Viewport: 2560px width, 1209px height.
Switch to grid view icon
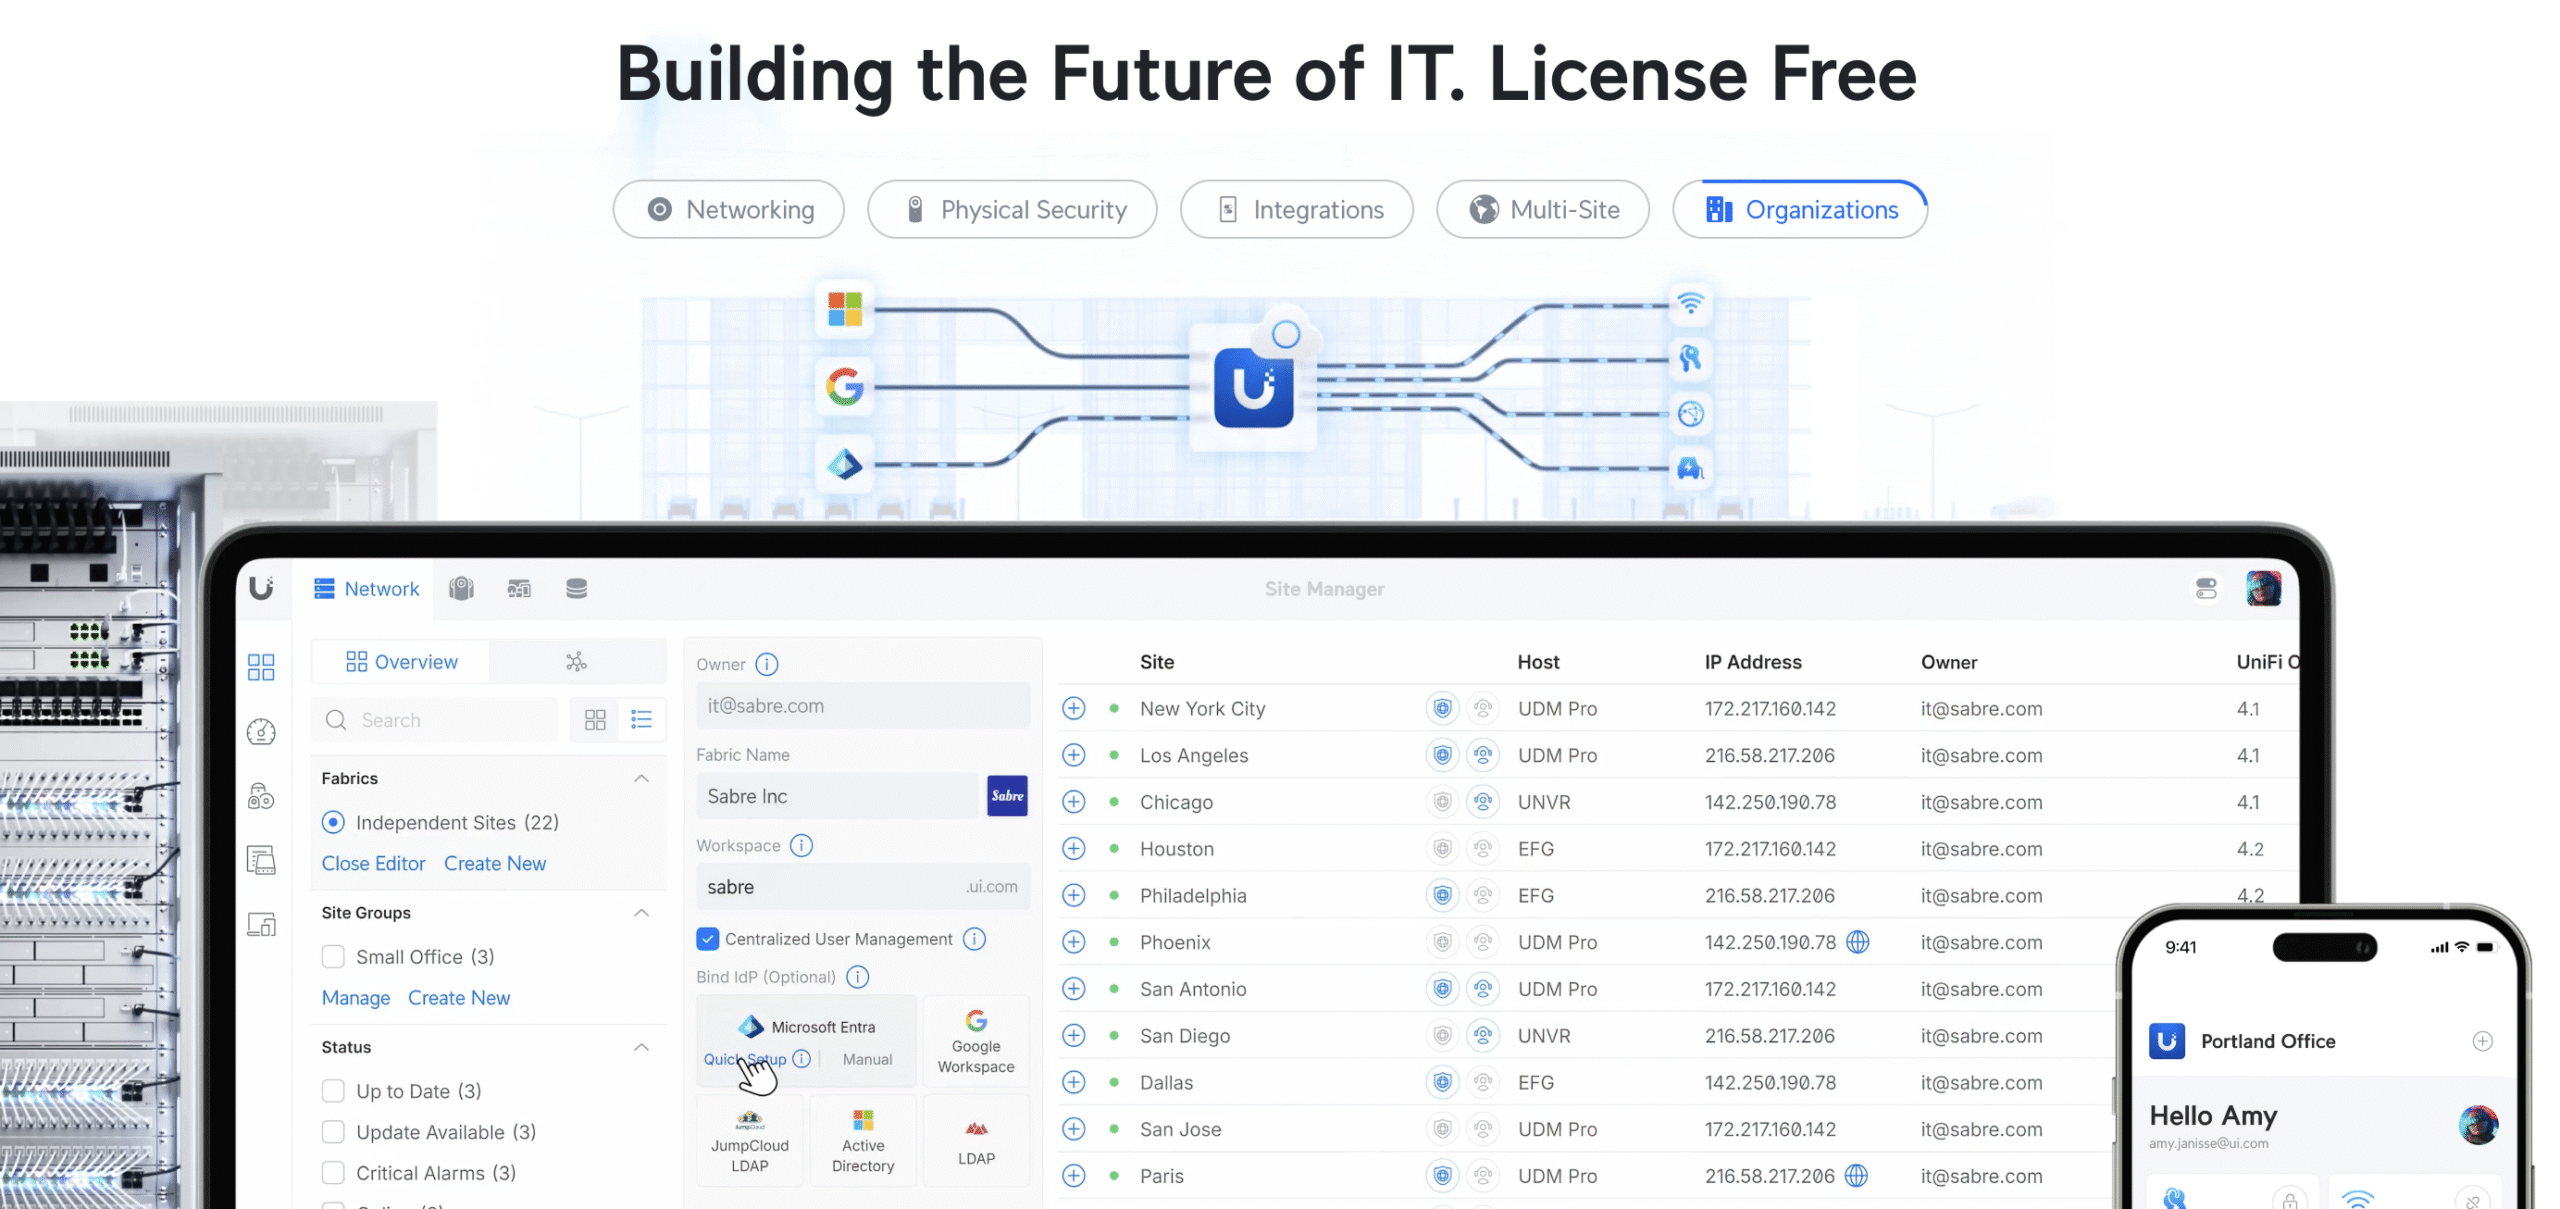(x=595, y=719)
